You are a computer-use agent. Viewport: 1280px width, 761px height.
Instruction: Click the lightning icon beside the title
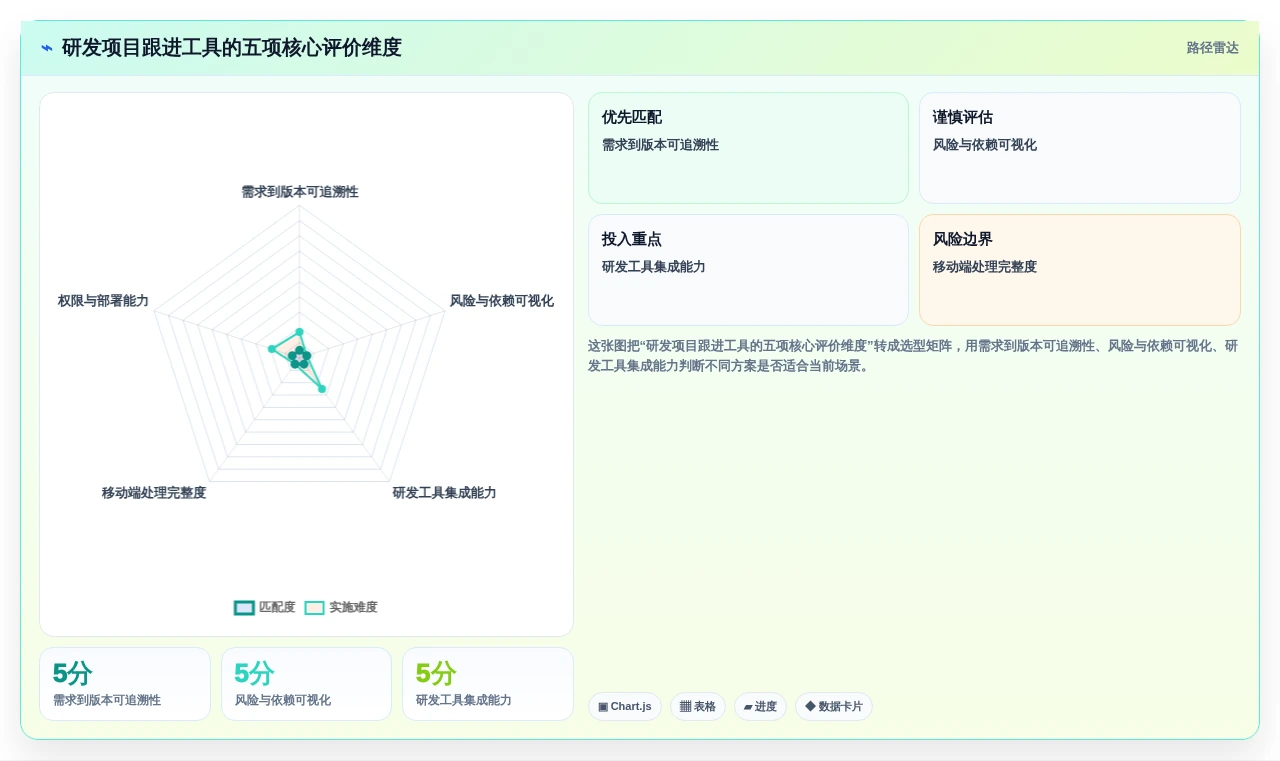coord(47,48)
